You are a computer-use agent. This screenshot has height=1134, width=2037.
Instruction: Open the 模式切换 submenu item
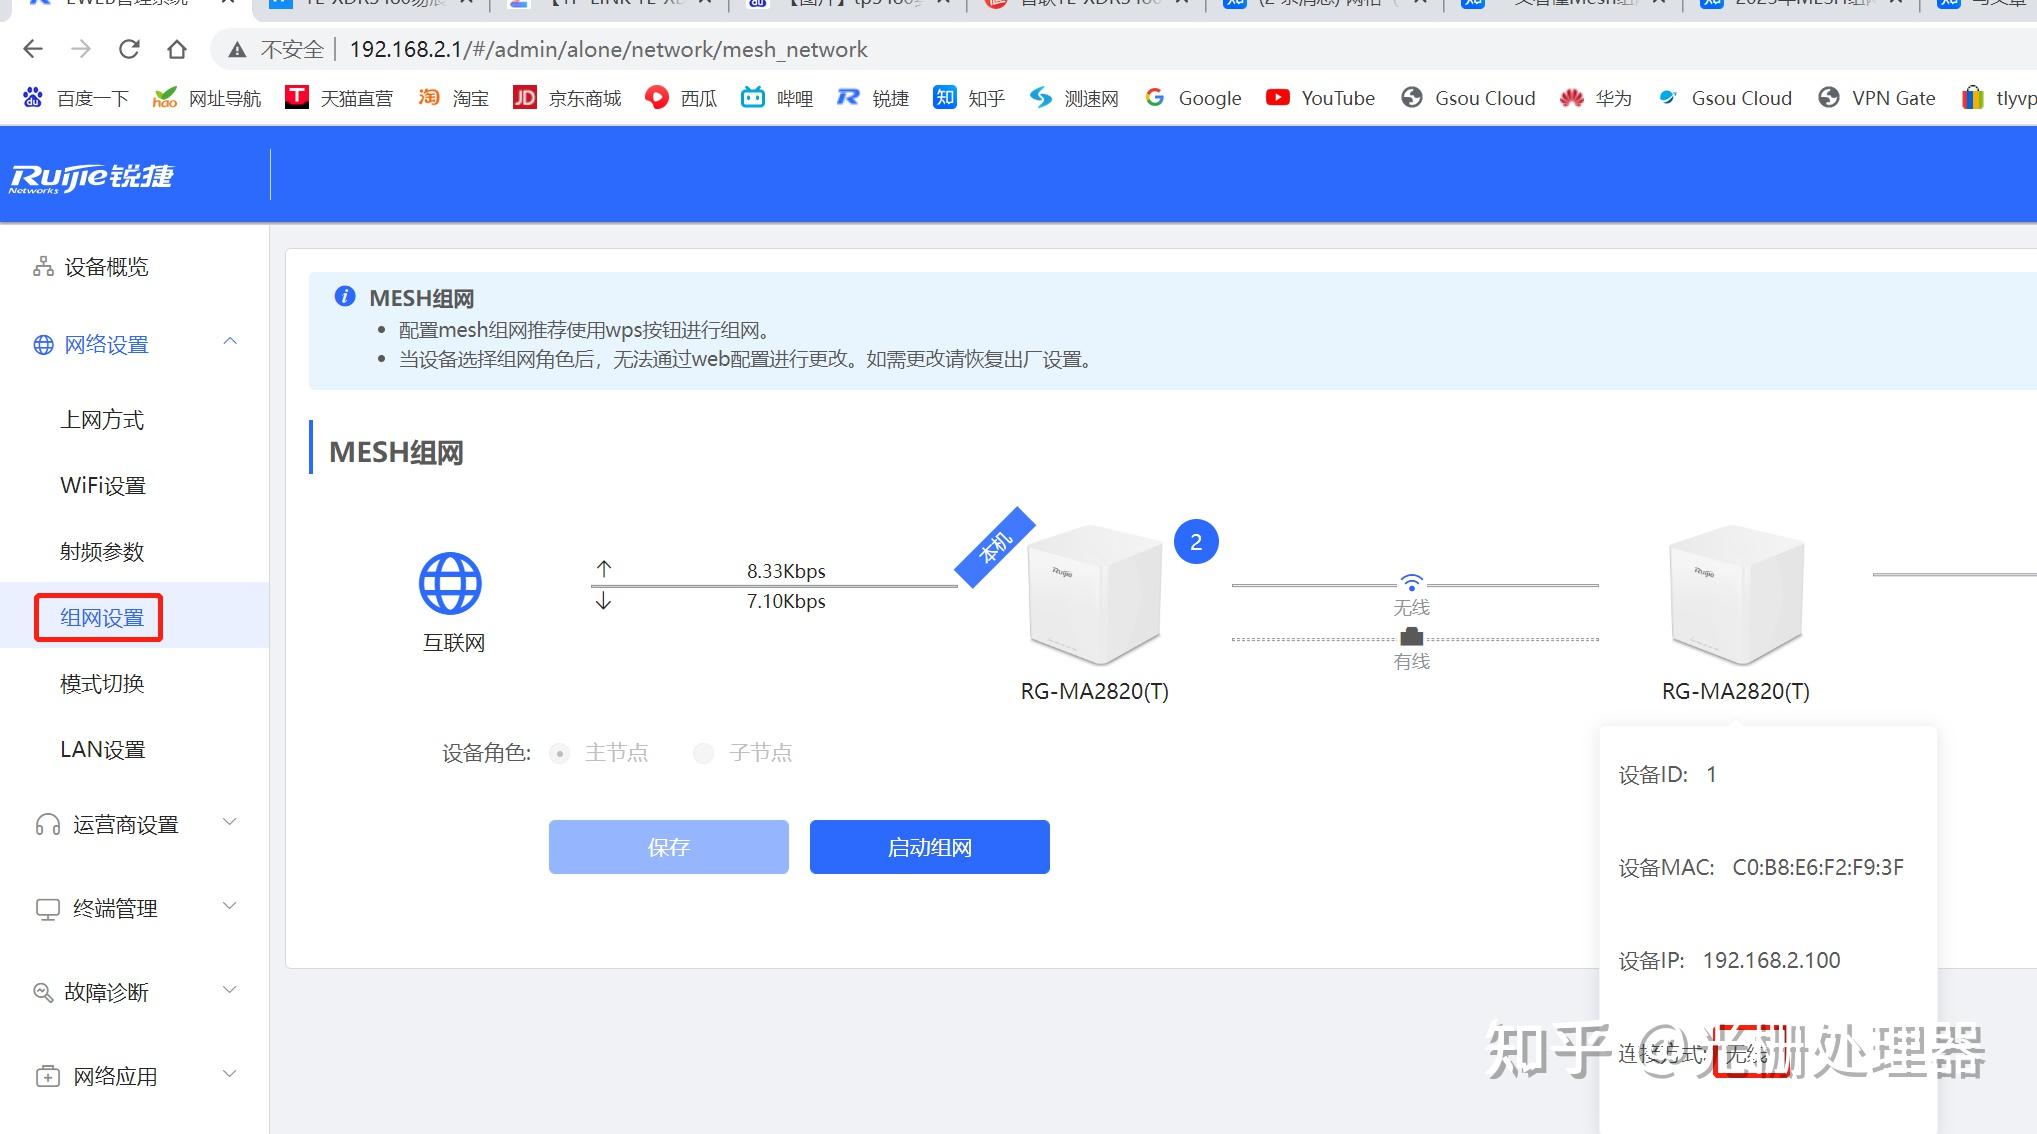coord(102,684)
